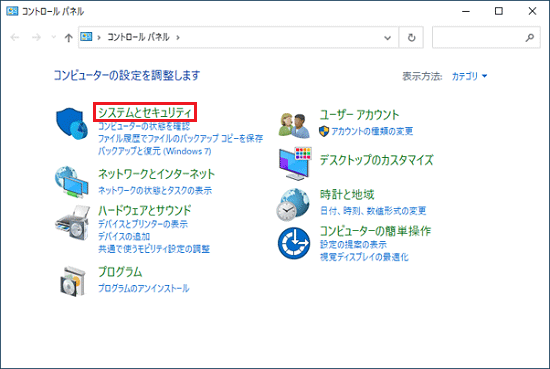Open the カテゴリ view-by dropdown

click(x=469, y=76)
